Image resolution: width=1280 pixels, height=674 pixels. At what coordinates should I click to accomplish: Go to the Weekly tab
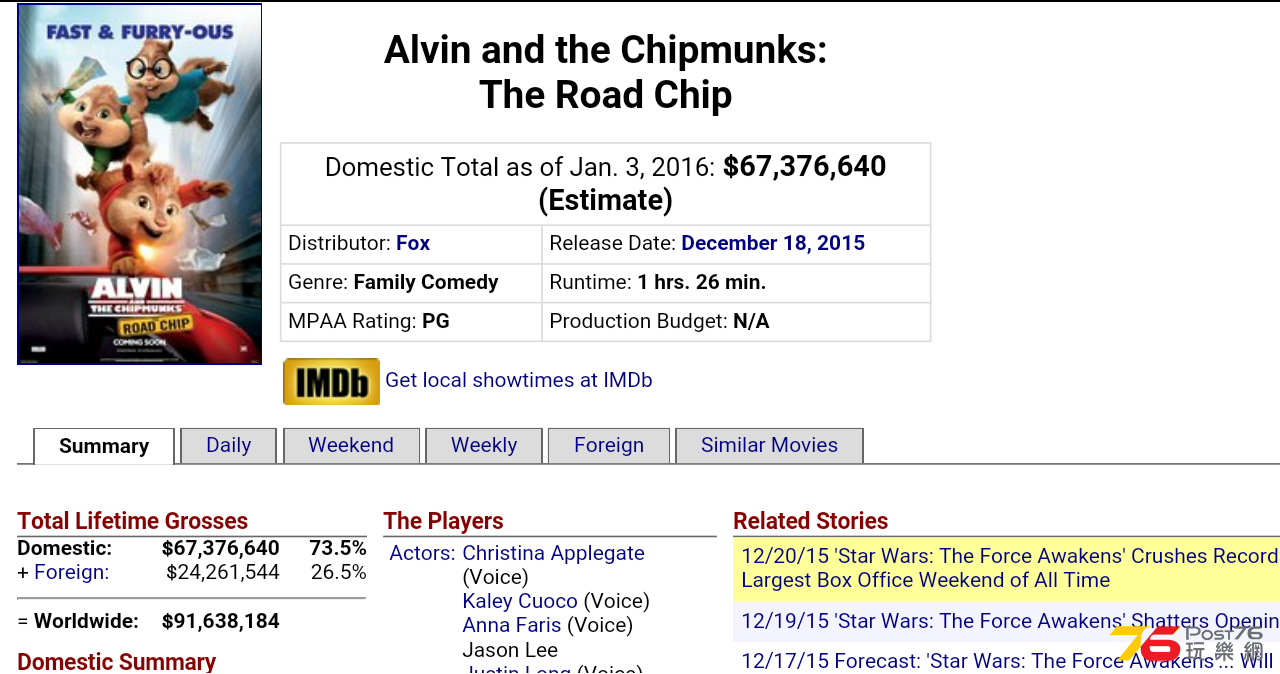(484, 445)
